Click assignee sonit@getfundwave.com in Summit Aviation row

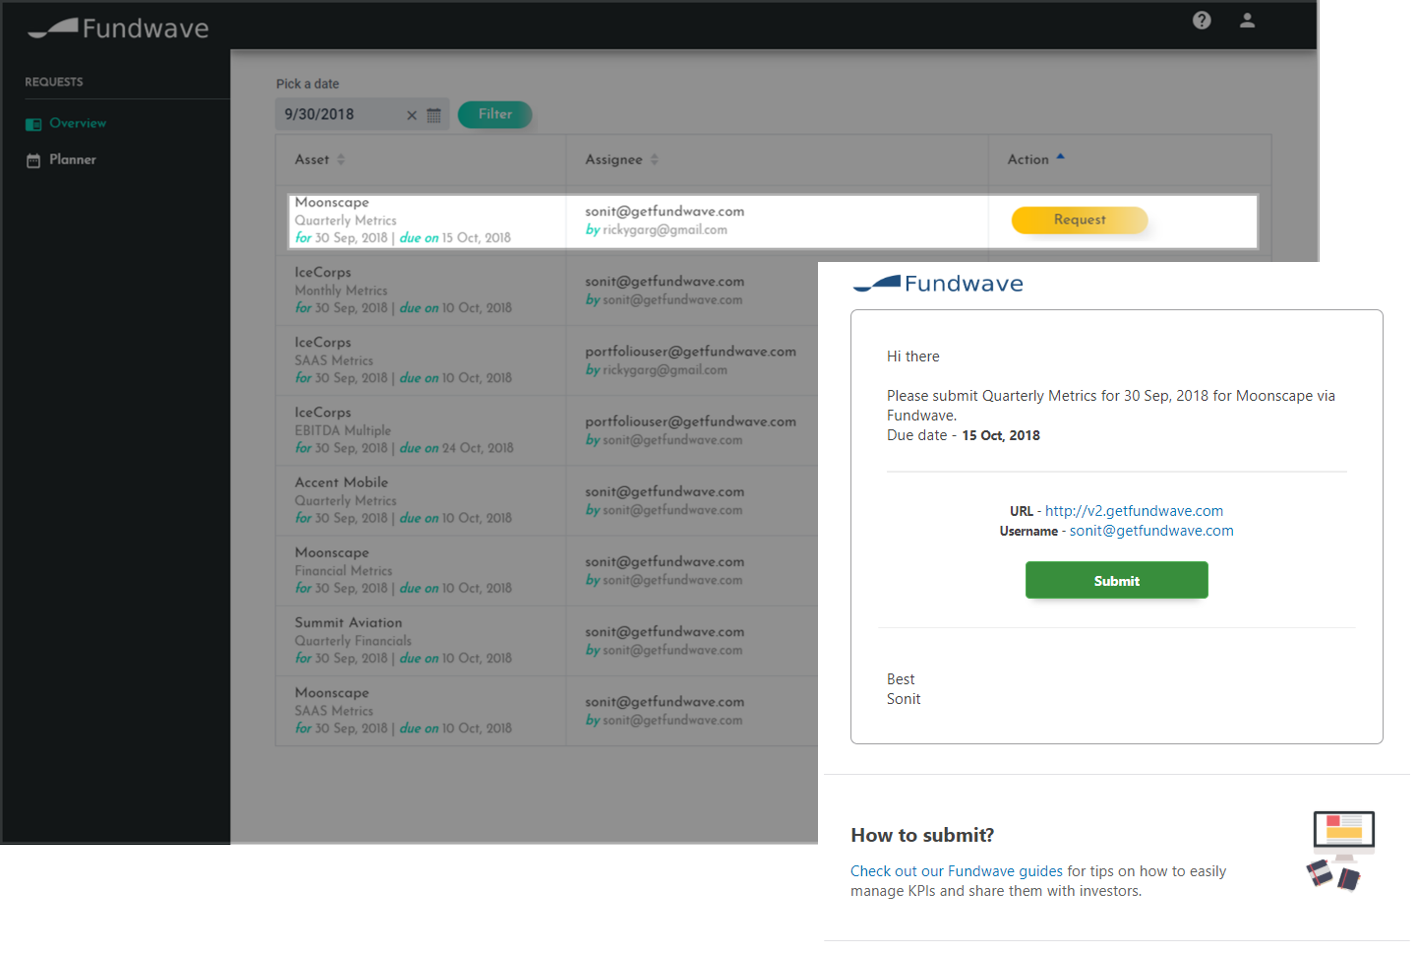[664, 632]
